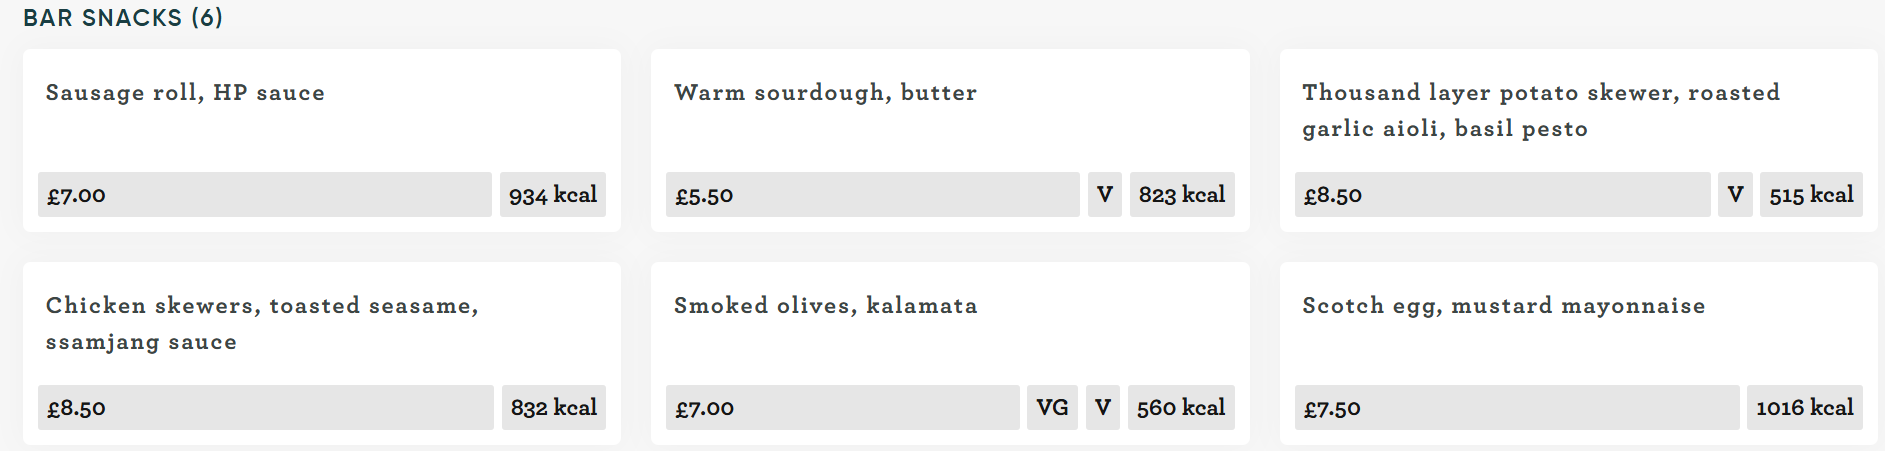Click the 934 kcal label
The width and height of the screenshot is (1885, 451).
point(553,195)
